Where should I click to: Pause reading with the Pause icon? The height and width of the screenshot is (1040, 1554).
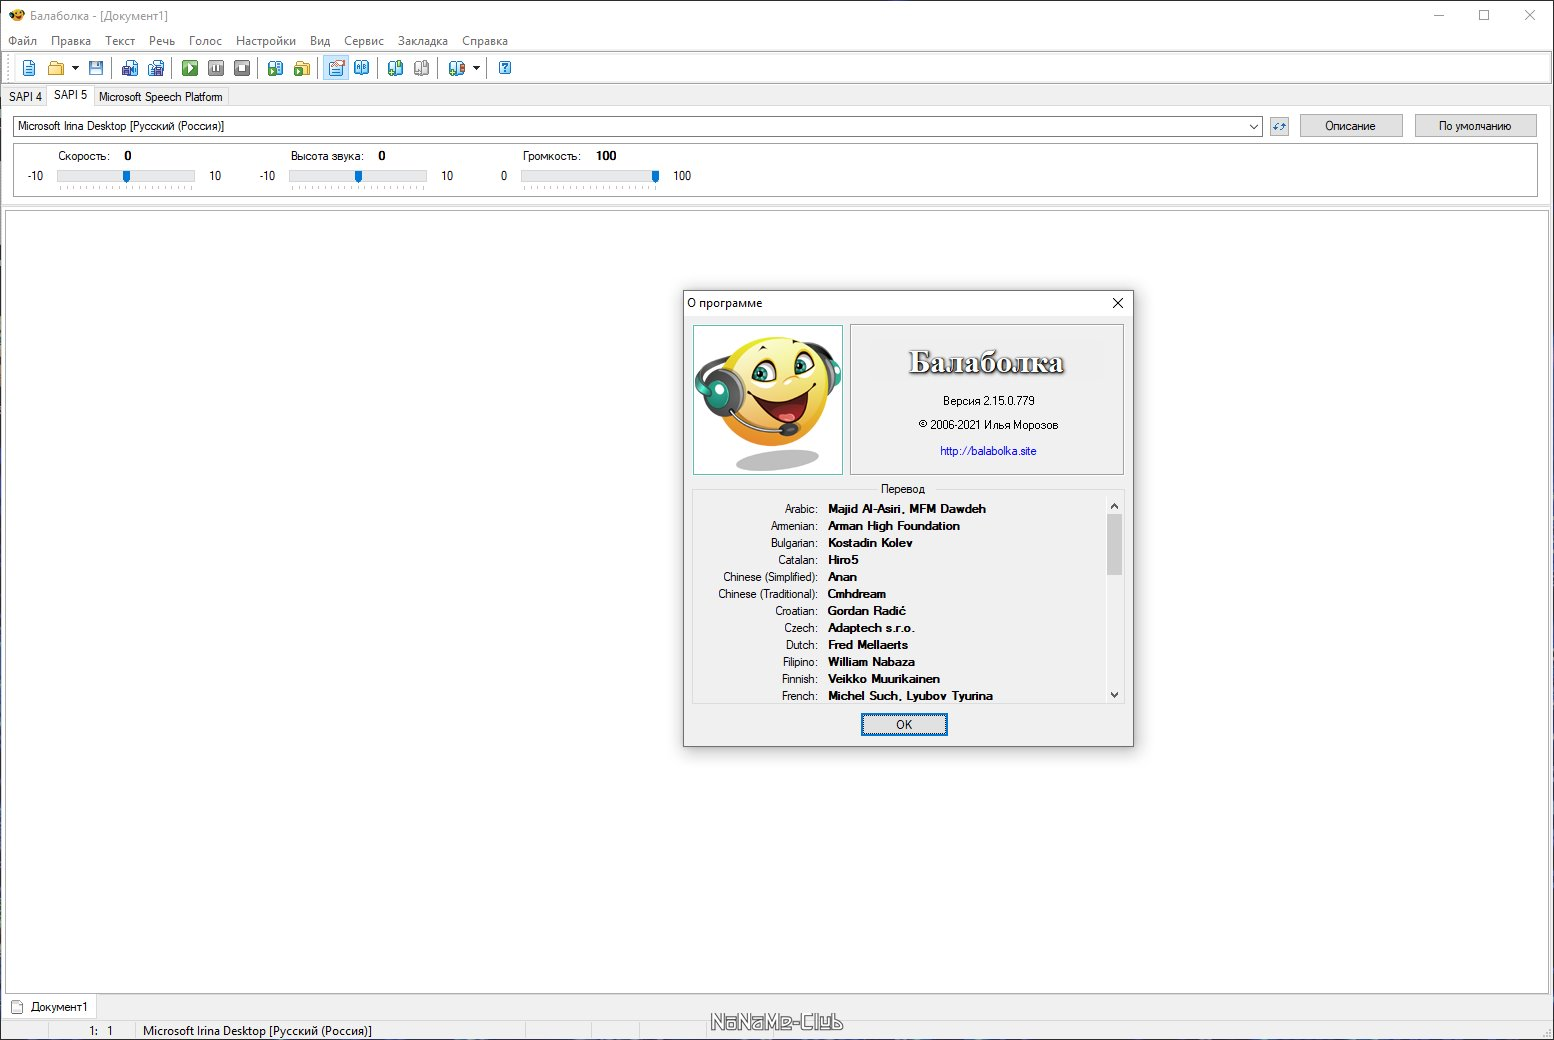(x=216, y=68)
